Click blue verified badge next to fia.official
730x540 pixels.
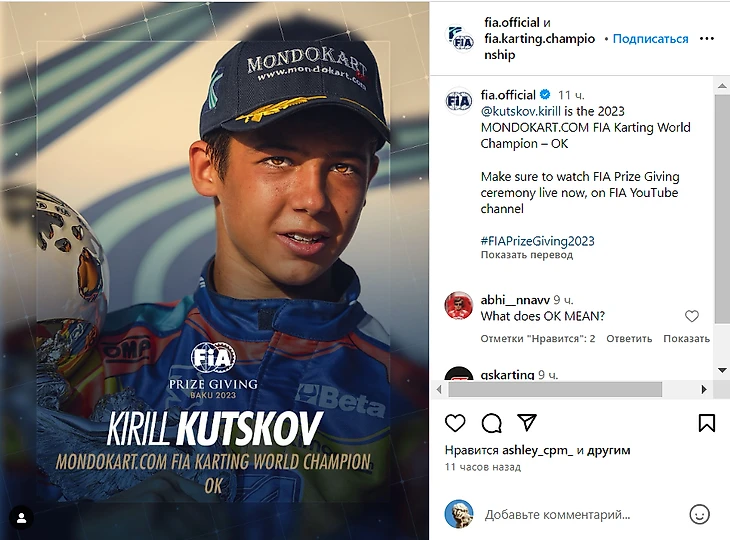click(545, 95)
